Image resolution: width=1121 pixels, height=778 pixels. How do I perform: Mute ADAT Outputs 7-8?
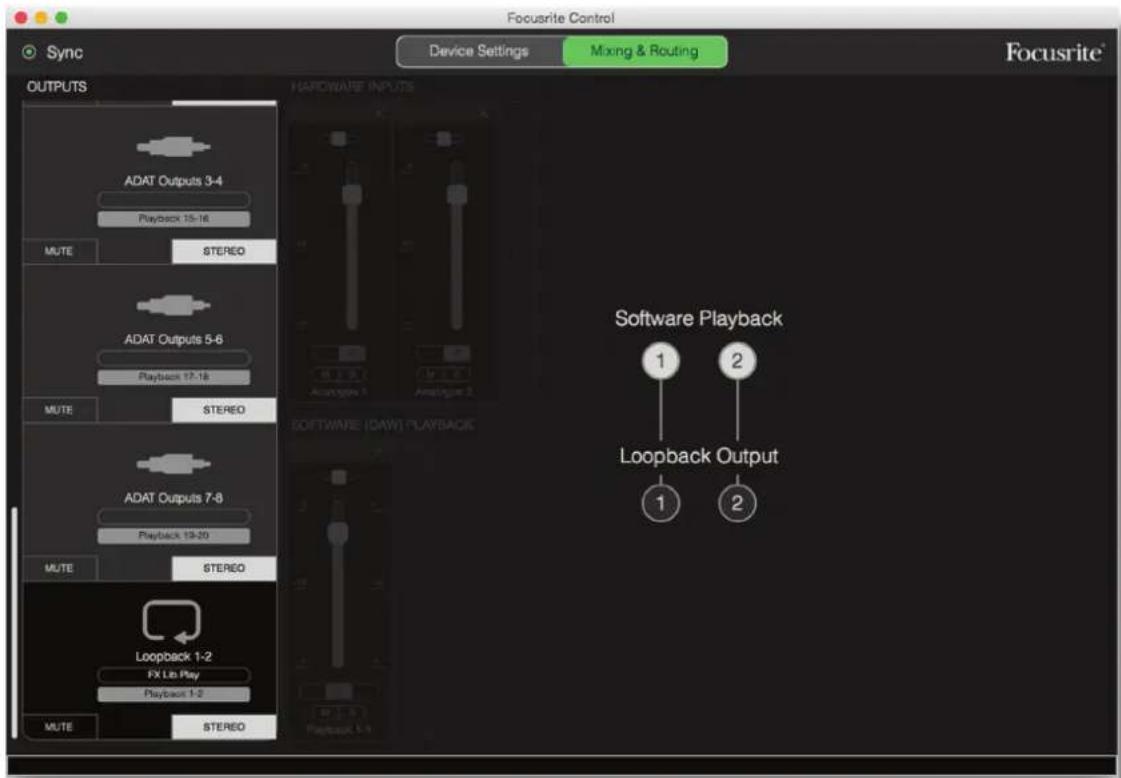59,568
